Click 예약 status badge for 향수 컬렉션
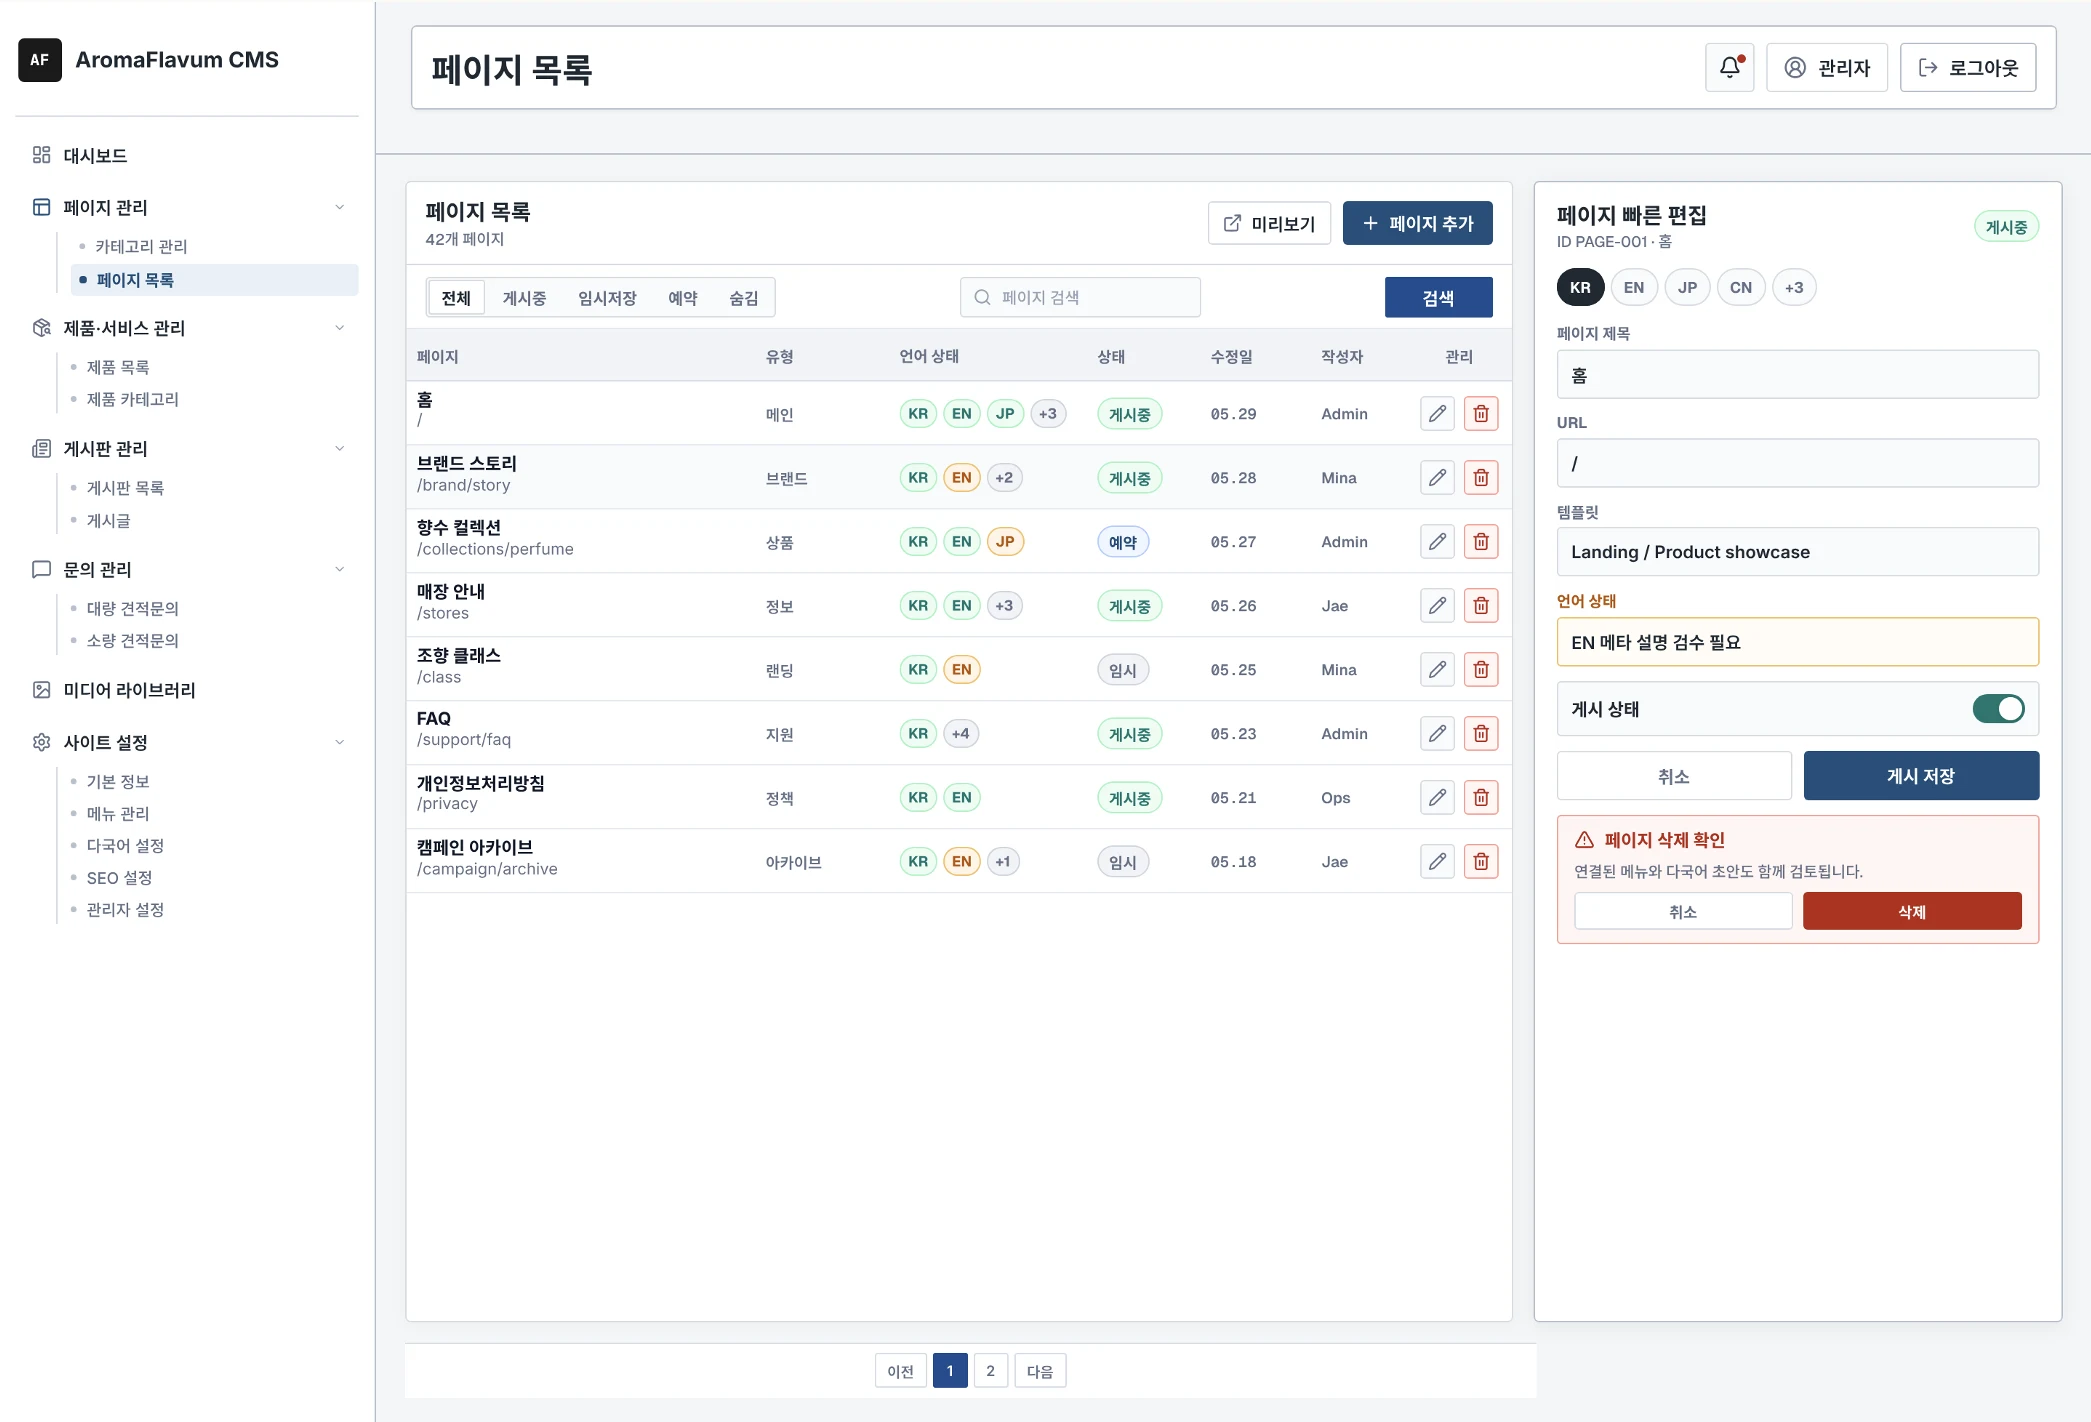This screenshot has height=1422, width=2091. tap(1123, 542)
